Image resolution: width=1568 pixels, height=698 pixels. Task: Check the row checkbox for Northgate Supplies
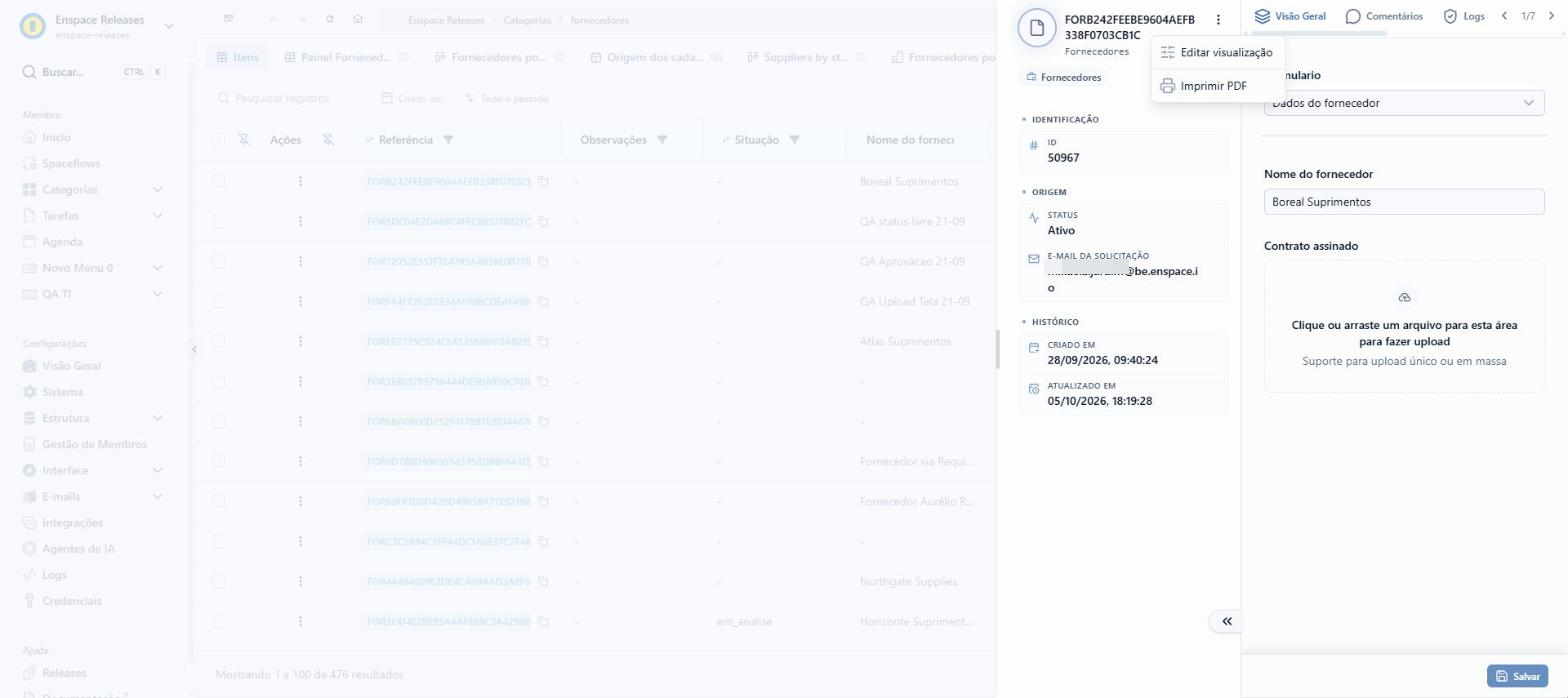click(219, 581)
